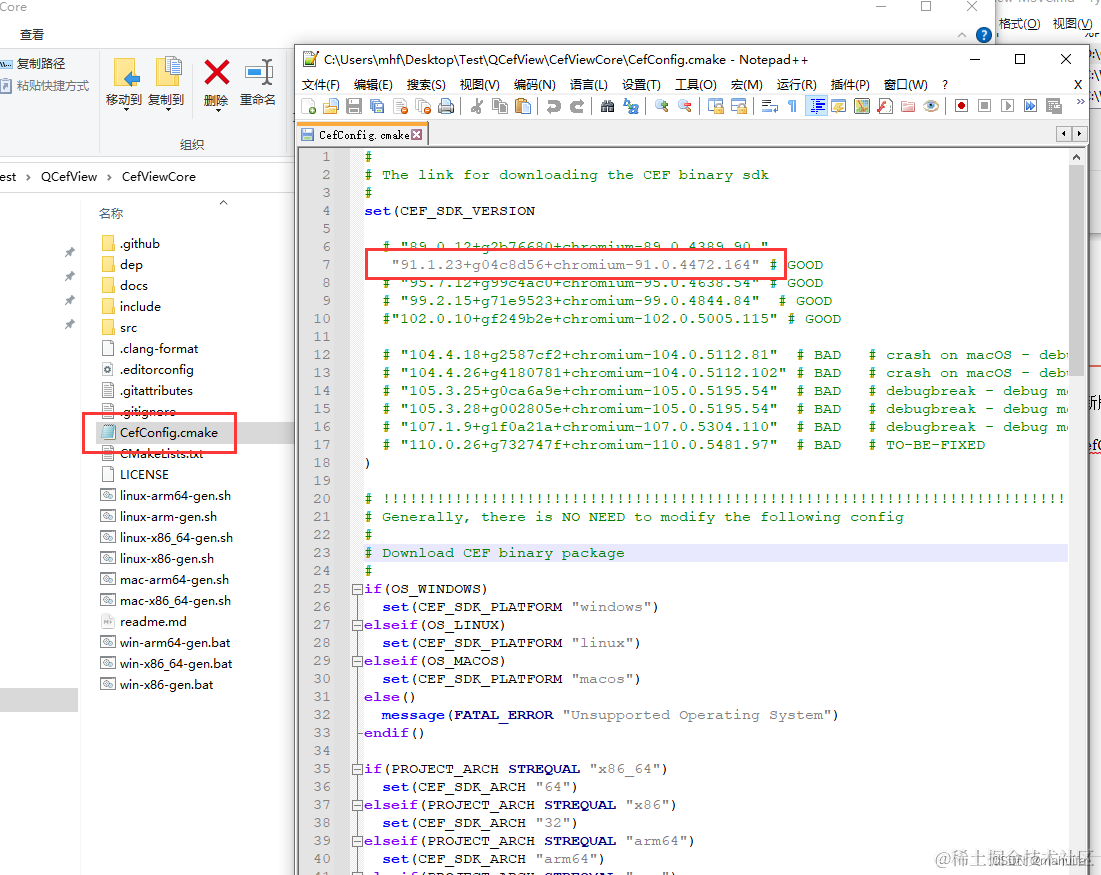The height and width of the screenshot is (875, 1101).
Task: Toggle Show All Characters pilcrow icon
Action: [793, 106]
